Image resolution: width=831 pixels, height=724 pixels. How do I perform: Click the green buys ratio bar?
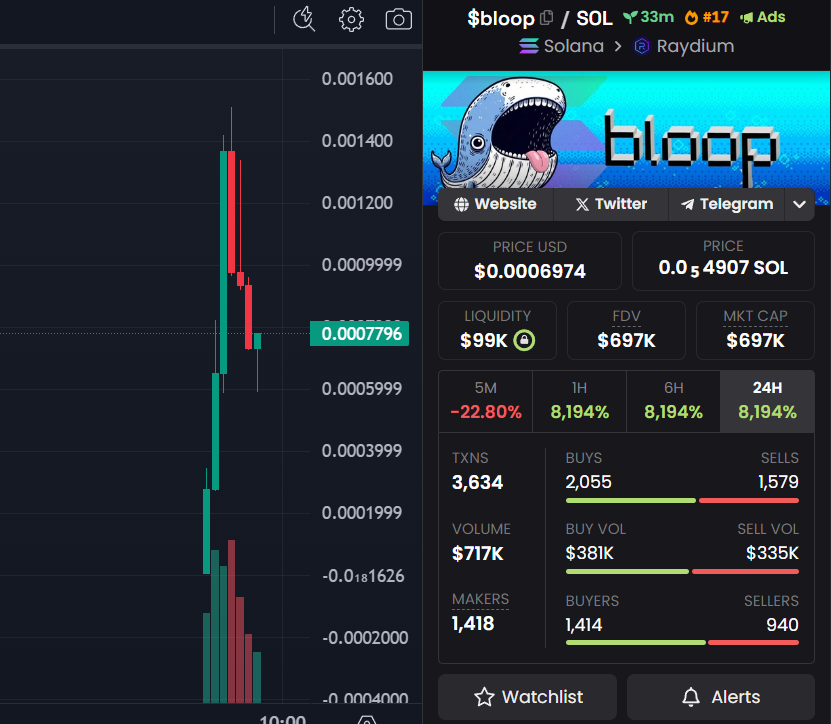[631, 500]
